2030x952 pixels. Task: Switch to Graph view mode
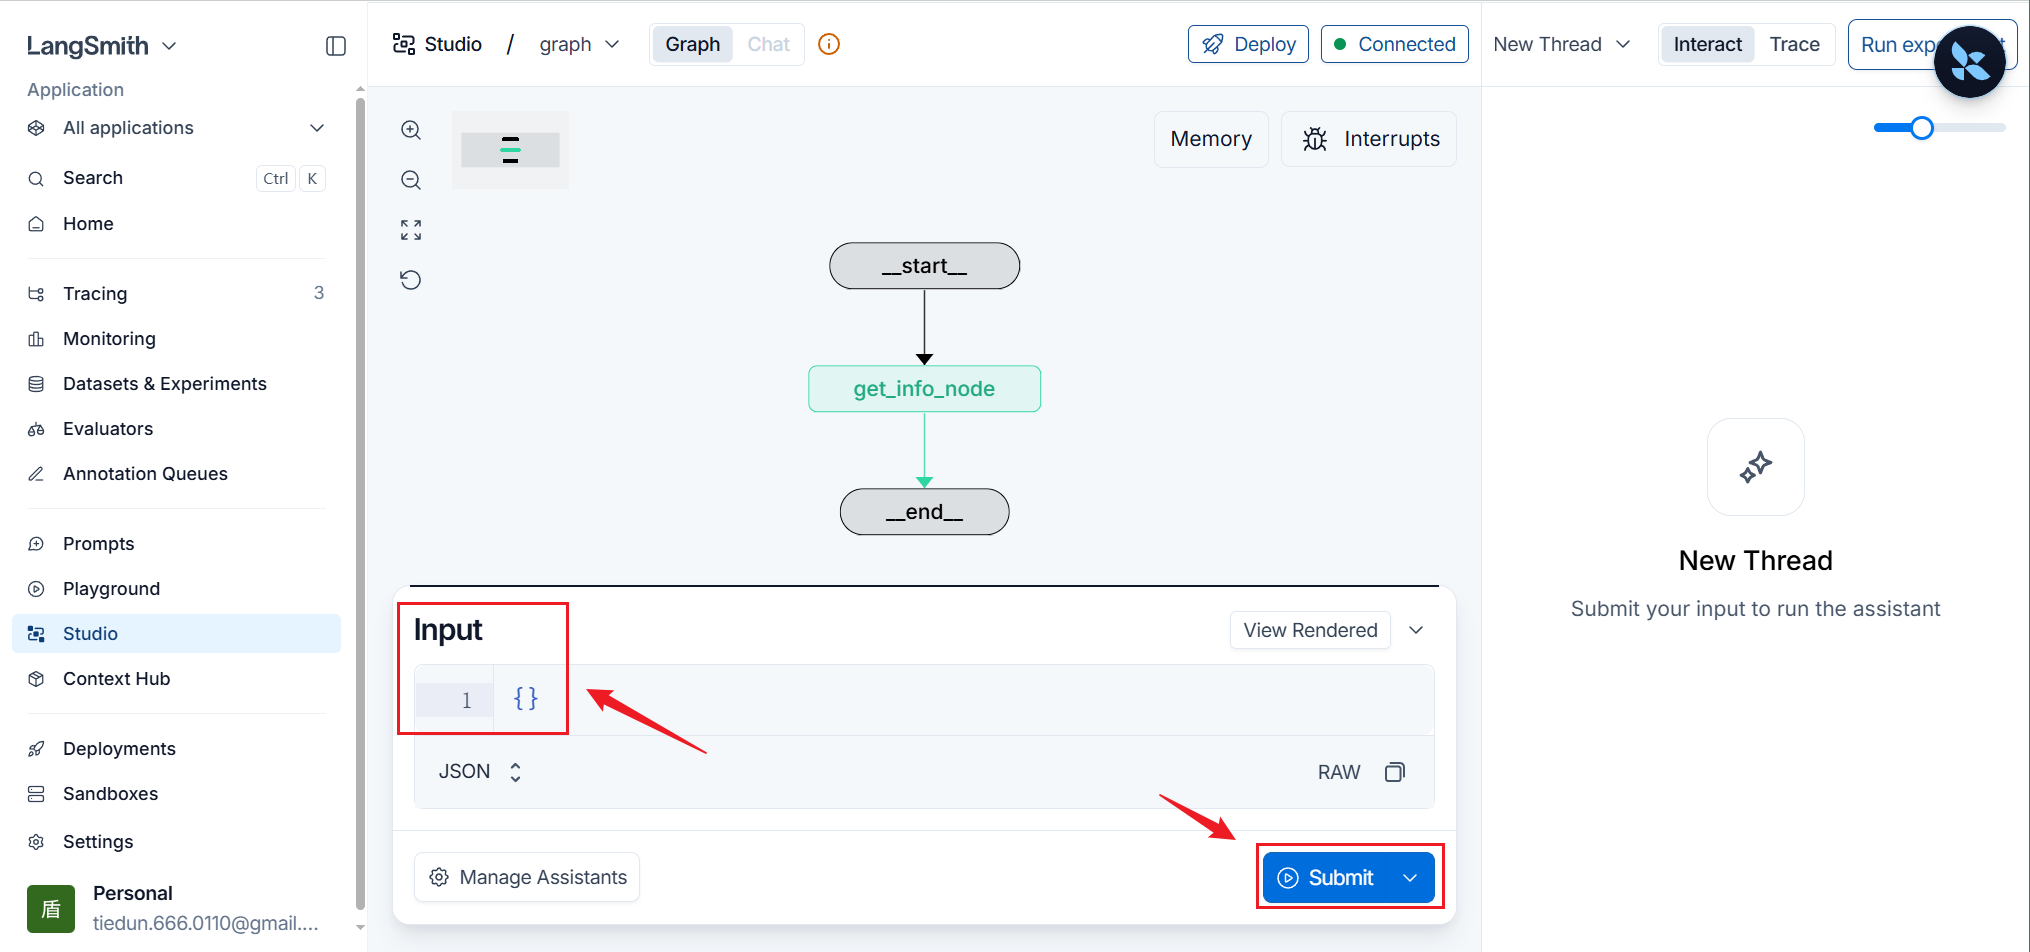[693, 44]
